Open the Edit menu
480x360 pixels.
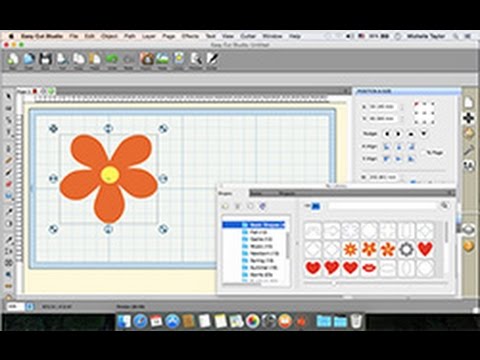click(89, 36)
